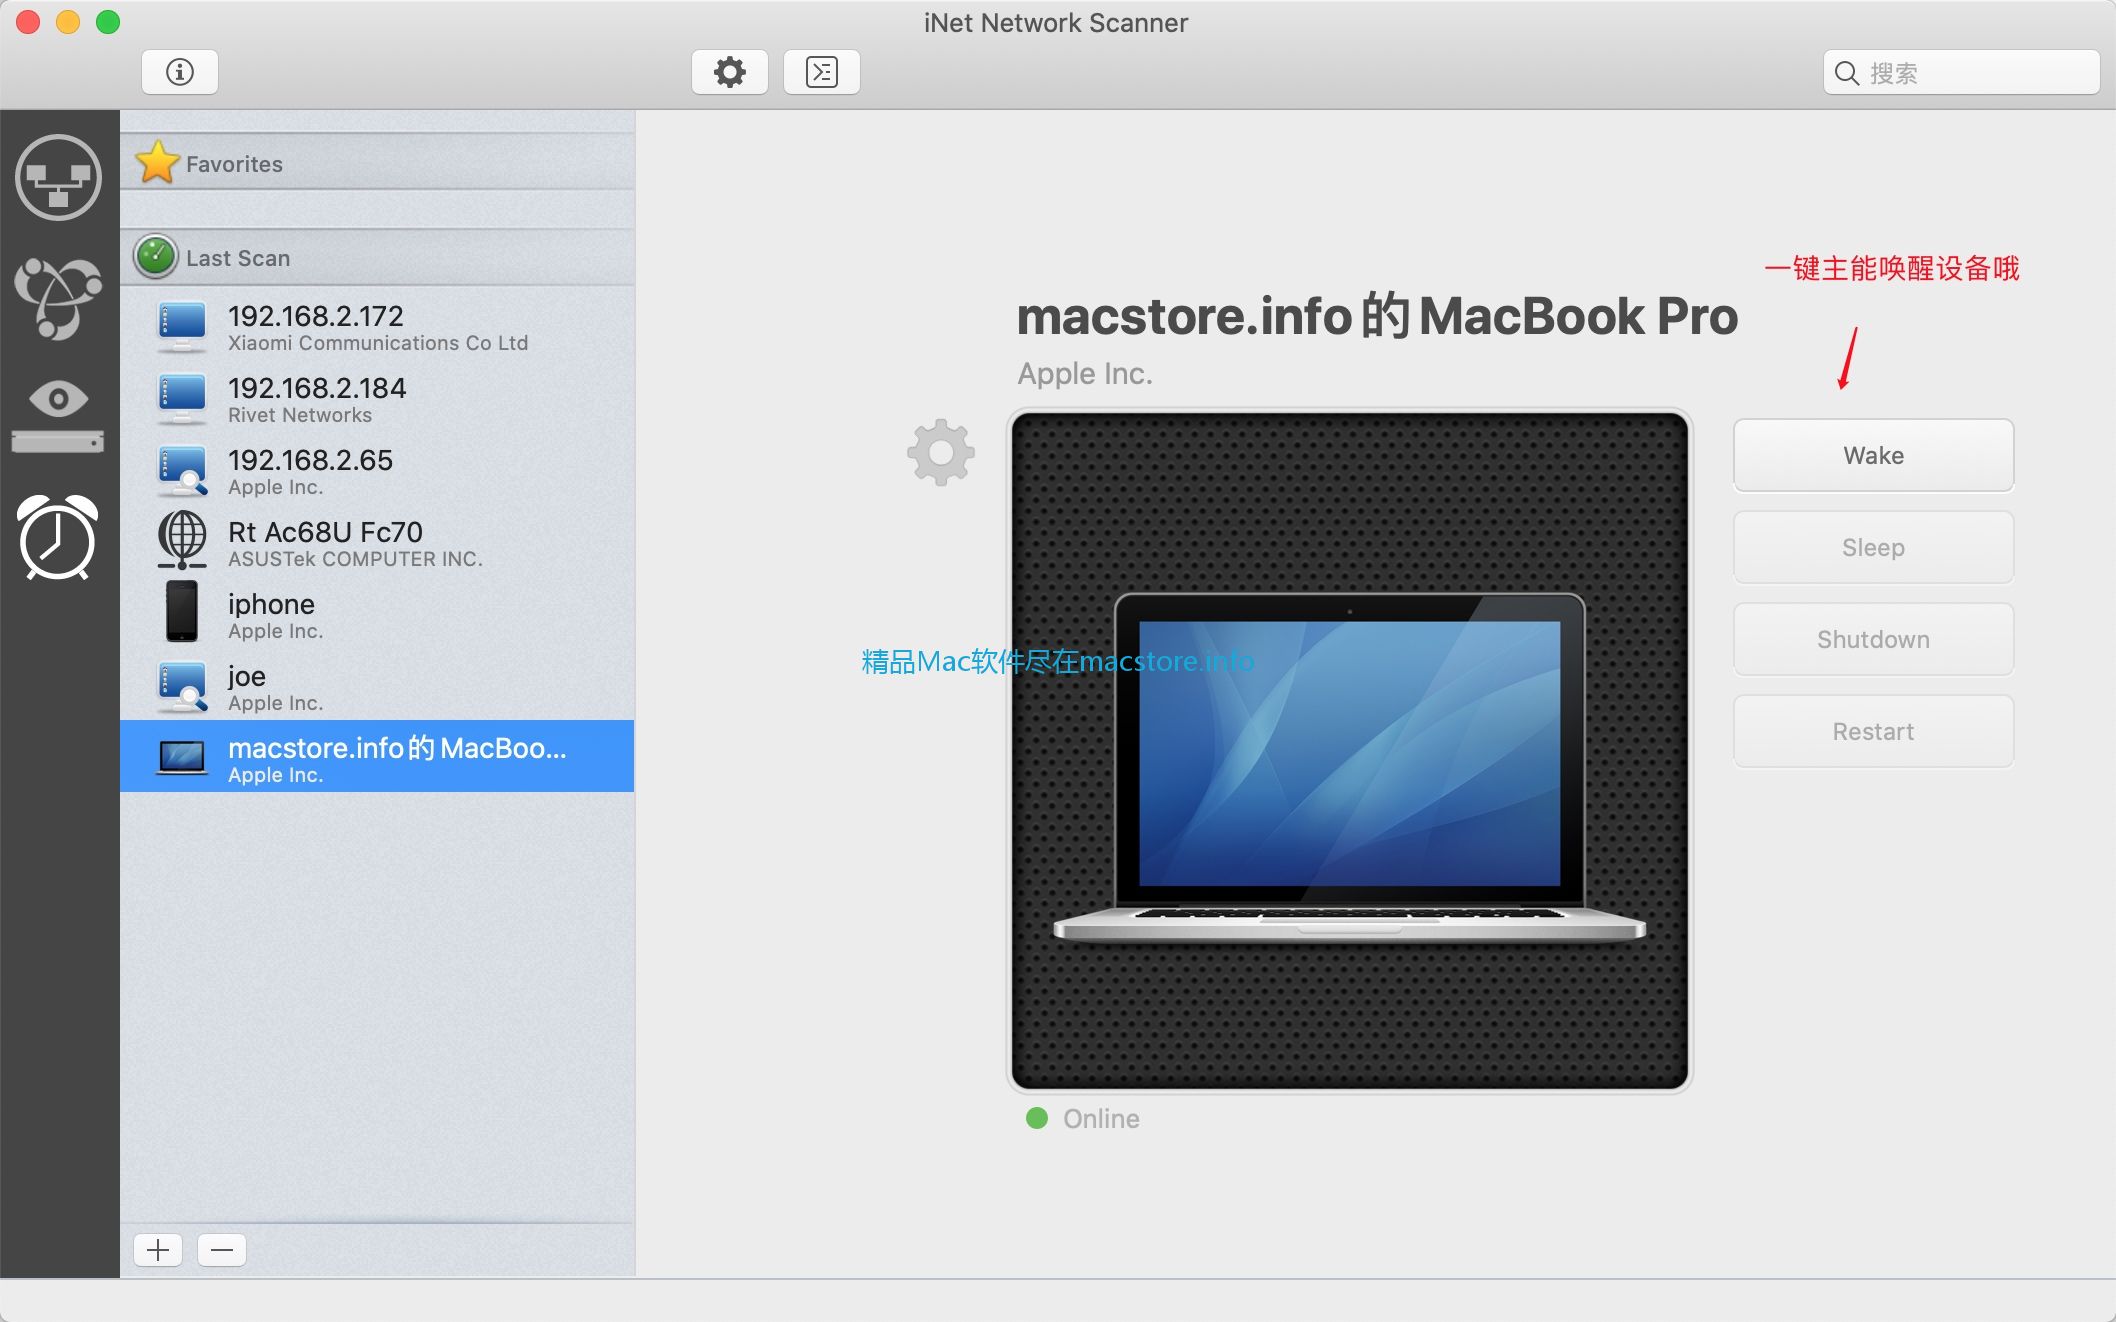Select the Bonjour browser sidebar icon
Viewport: 2116px width, 1322px height.
point(58,297)
